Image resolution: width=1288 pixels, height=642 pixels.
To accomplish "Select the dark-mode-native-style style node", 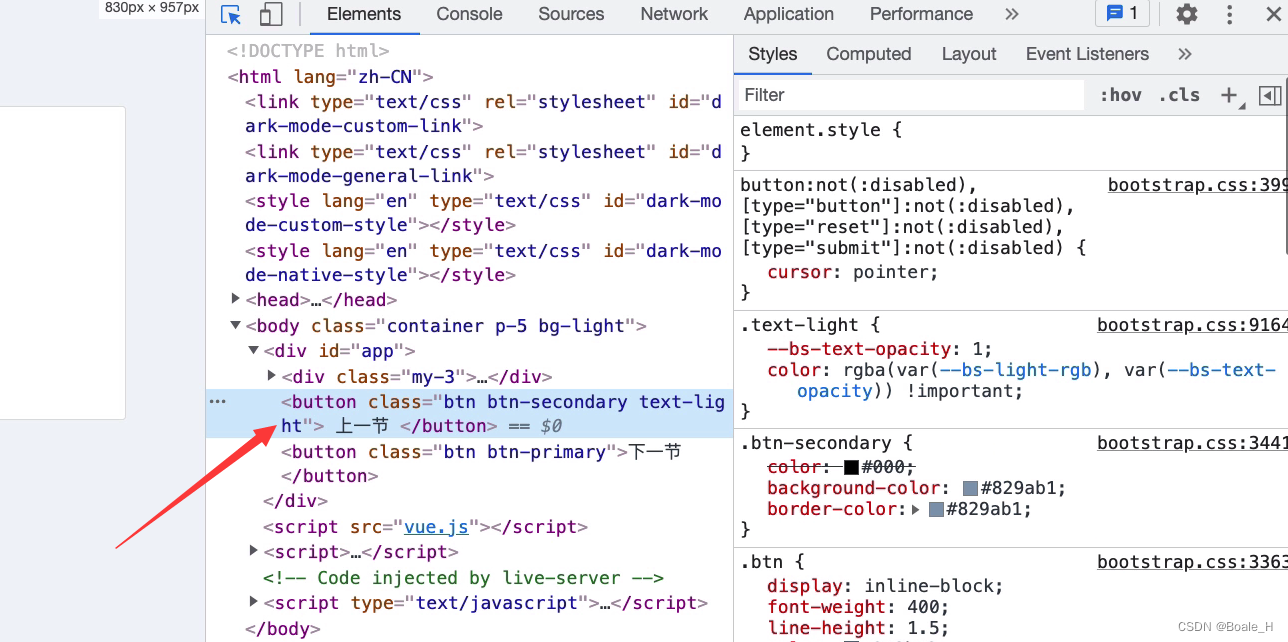I will [x=483, y=263].
